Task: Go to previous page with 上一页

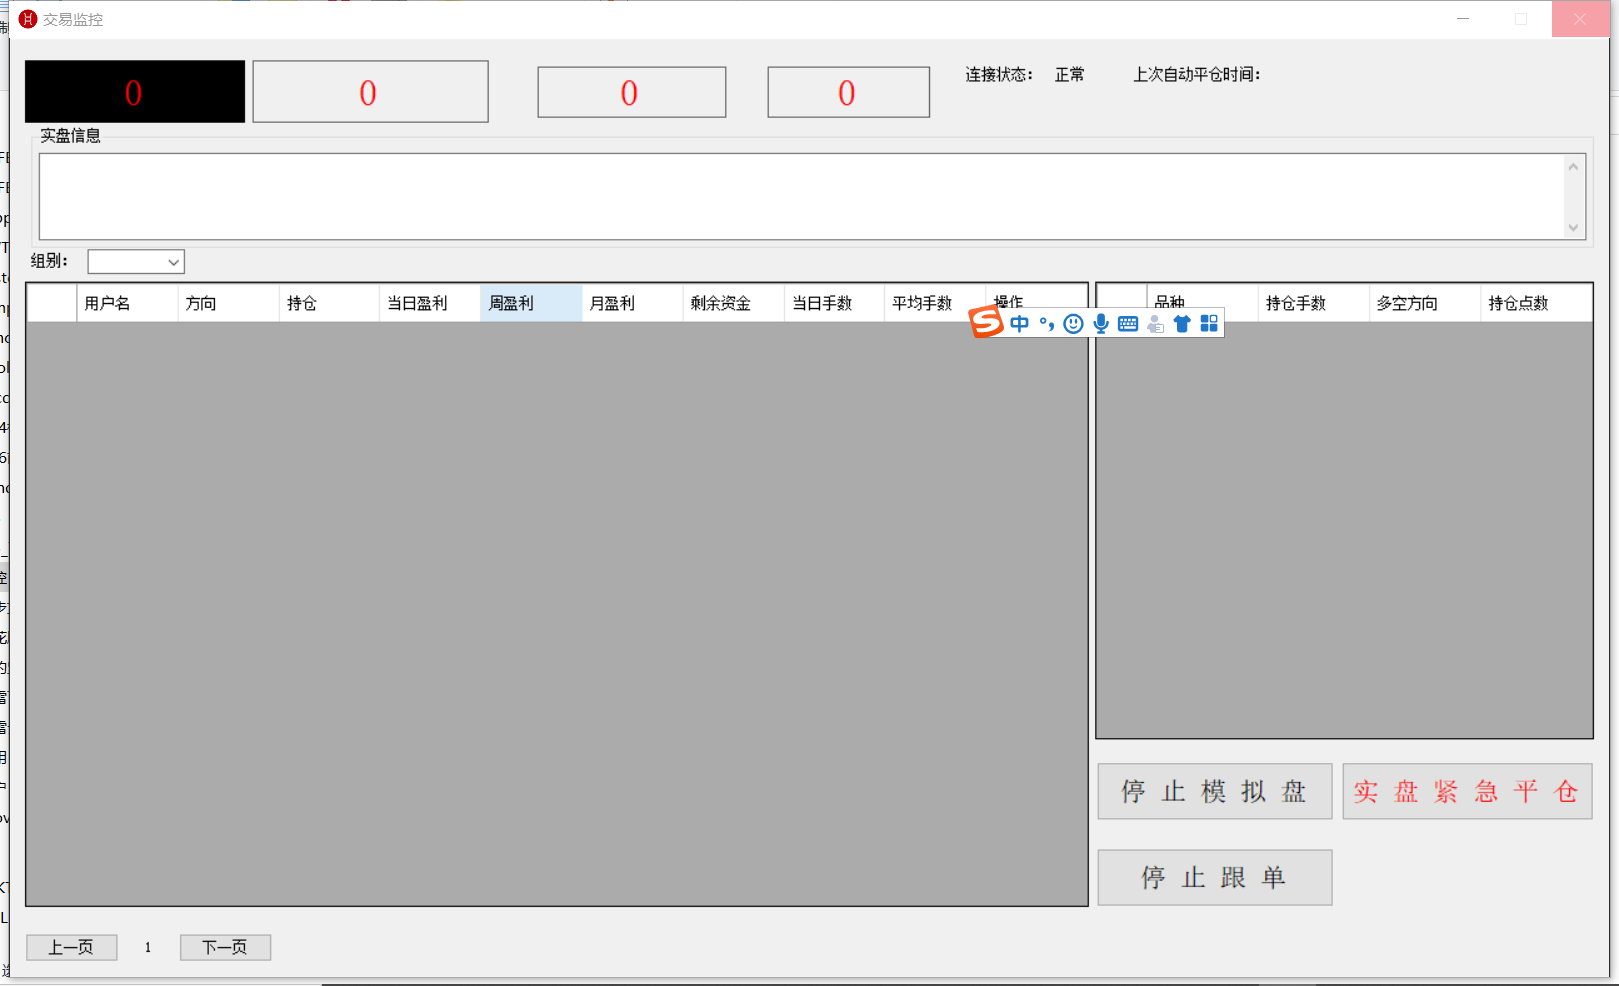Action: tap(72, 947)
